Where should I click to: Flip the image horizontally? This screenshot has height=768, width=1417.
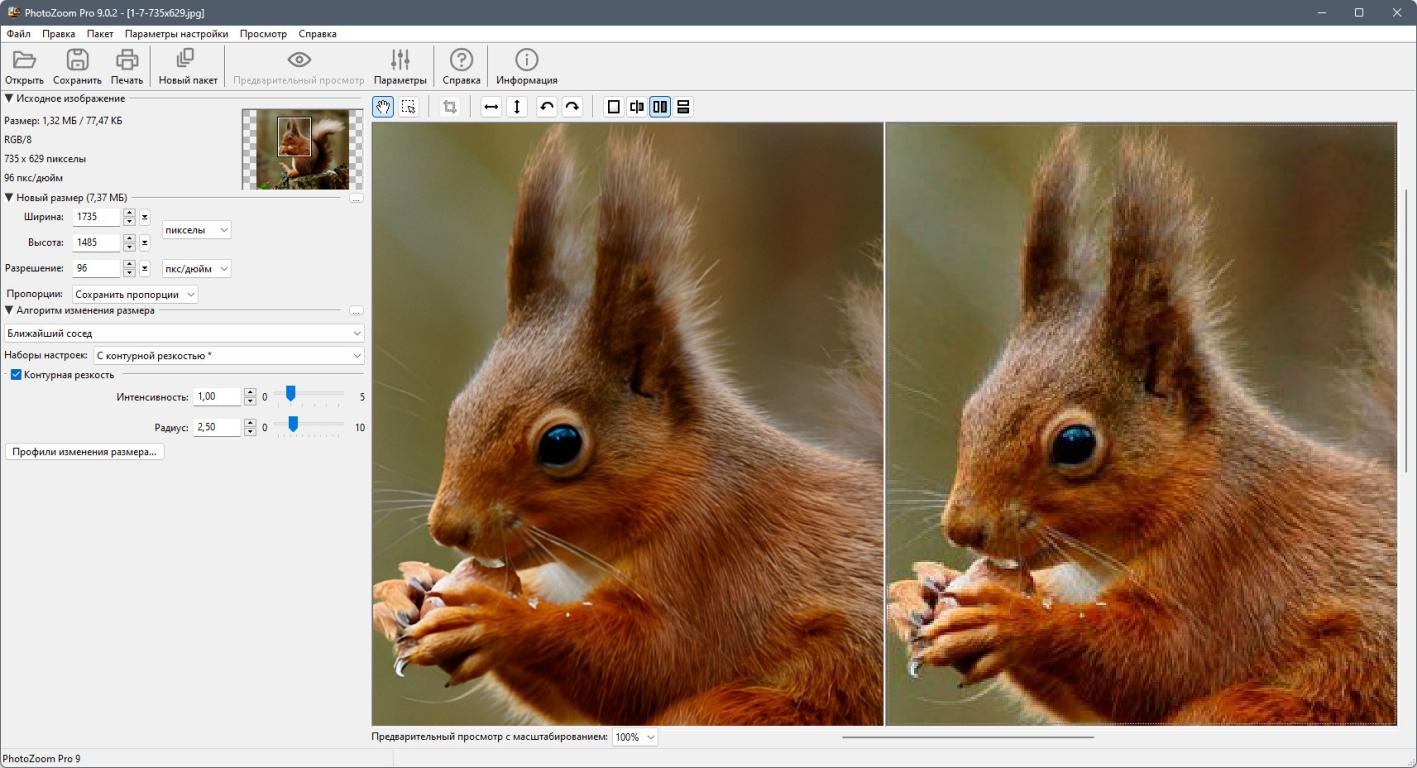pos(491,107)
